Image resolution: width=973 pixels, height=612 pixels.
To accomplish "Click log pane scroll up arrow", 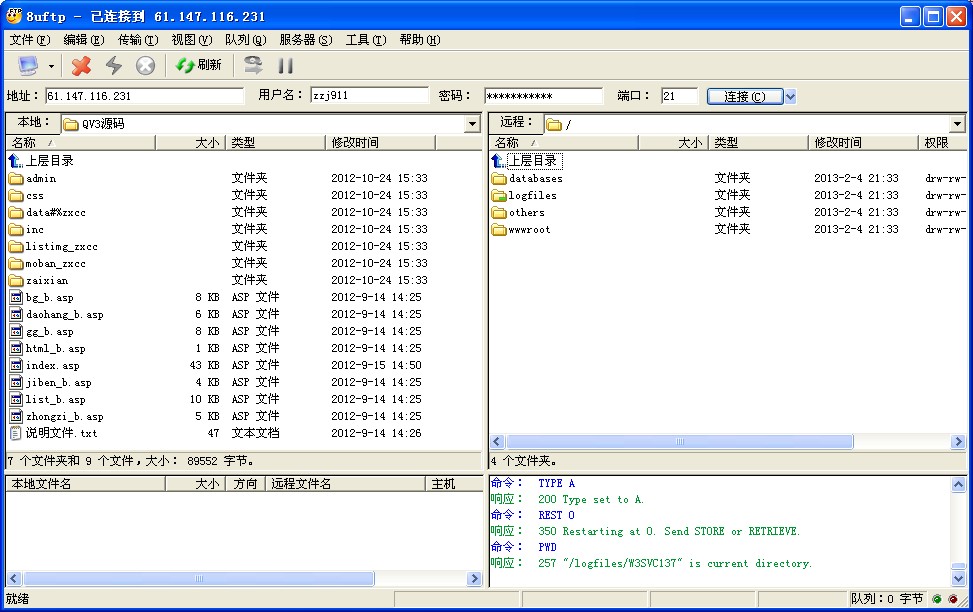I will (x=958, y=484).
